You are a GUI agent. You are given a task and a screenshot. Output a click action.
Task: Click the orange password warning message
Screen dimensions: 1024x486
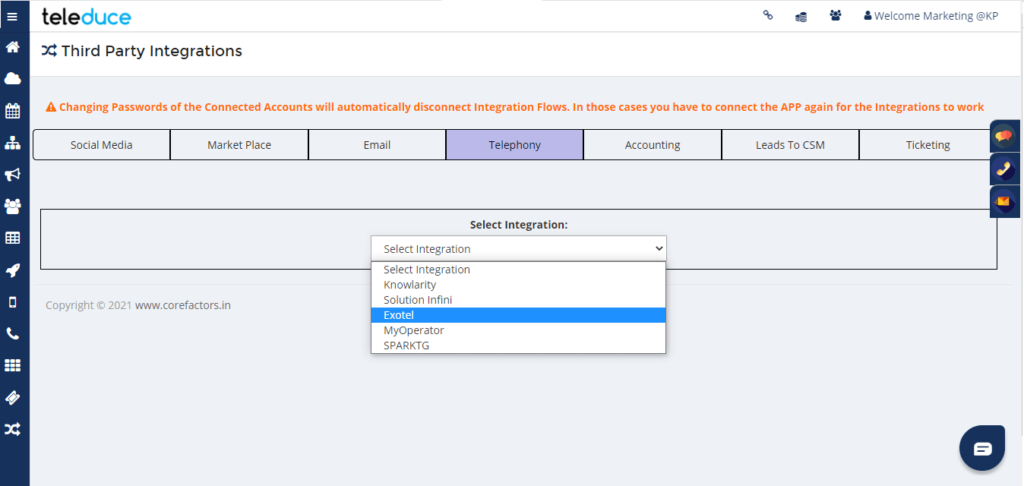(x=515, y=107)
